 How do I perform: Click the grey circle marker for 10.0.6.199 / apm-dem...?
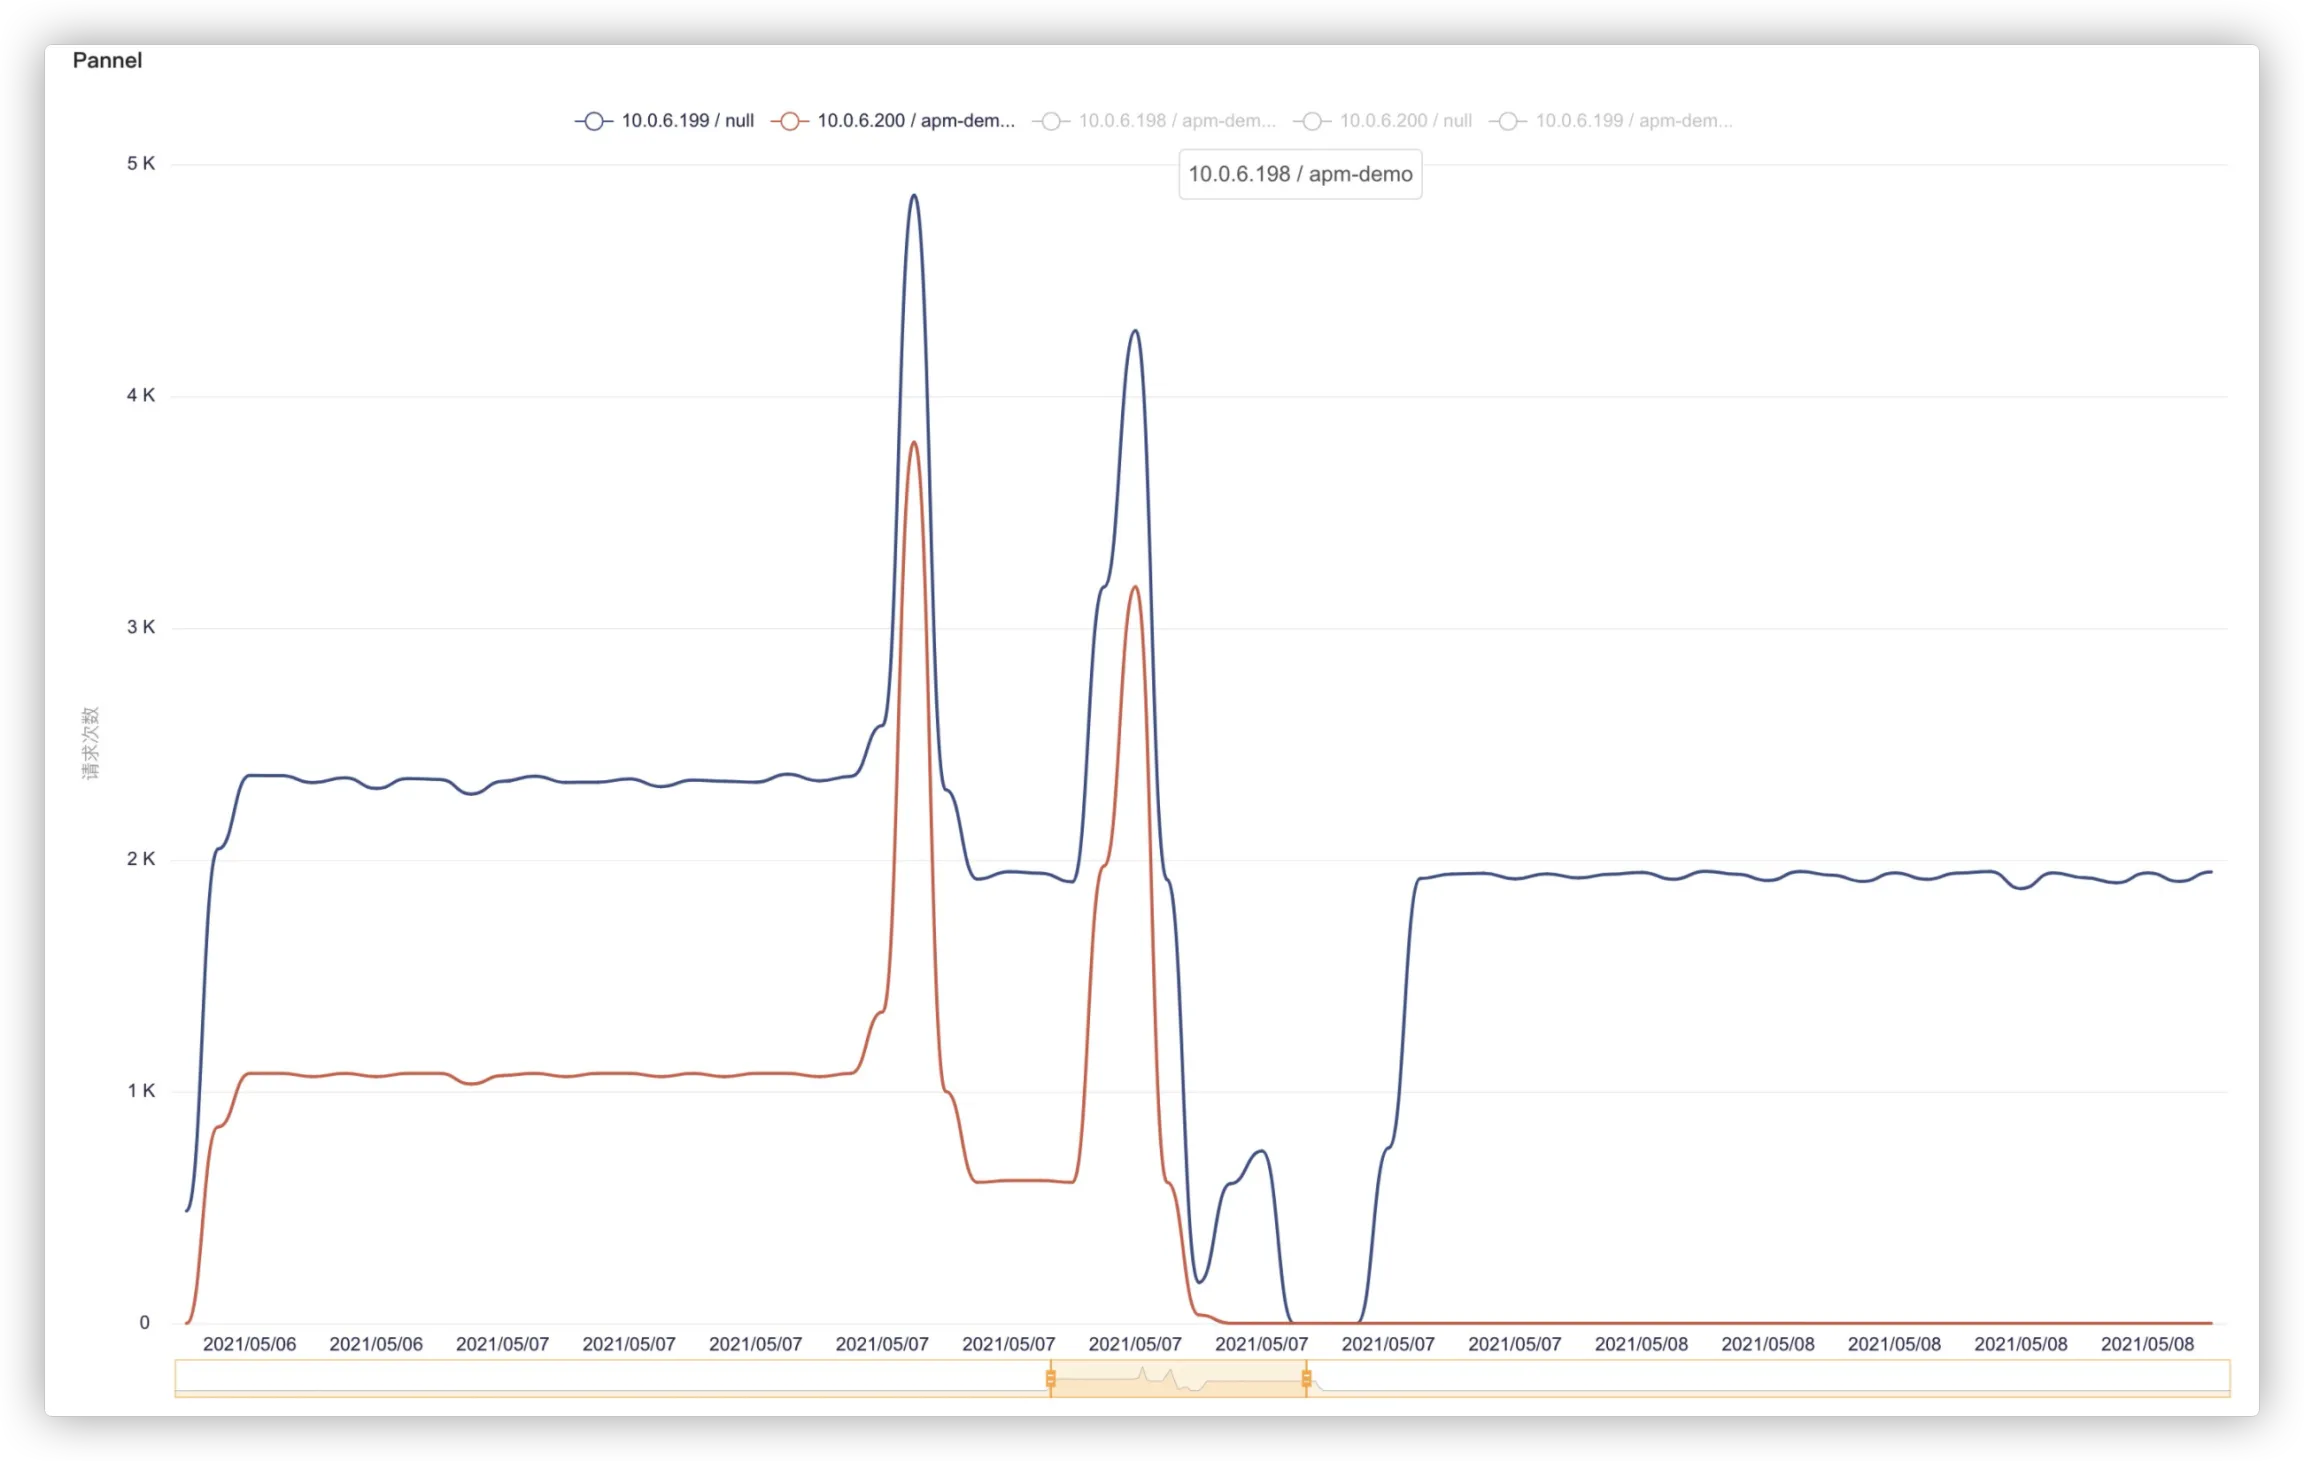coord(1507,121)
